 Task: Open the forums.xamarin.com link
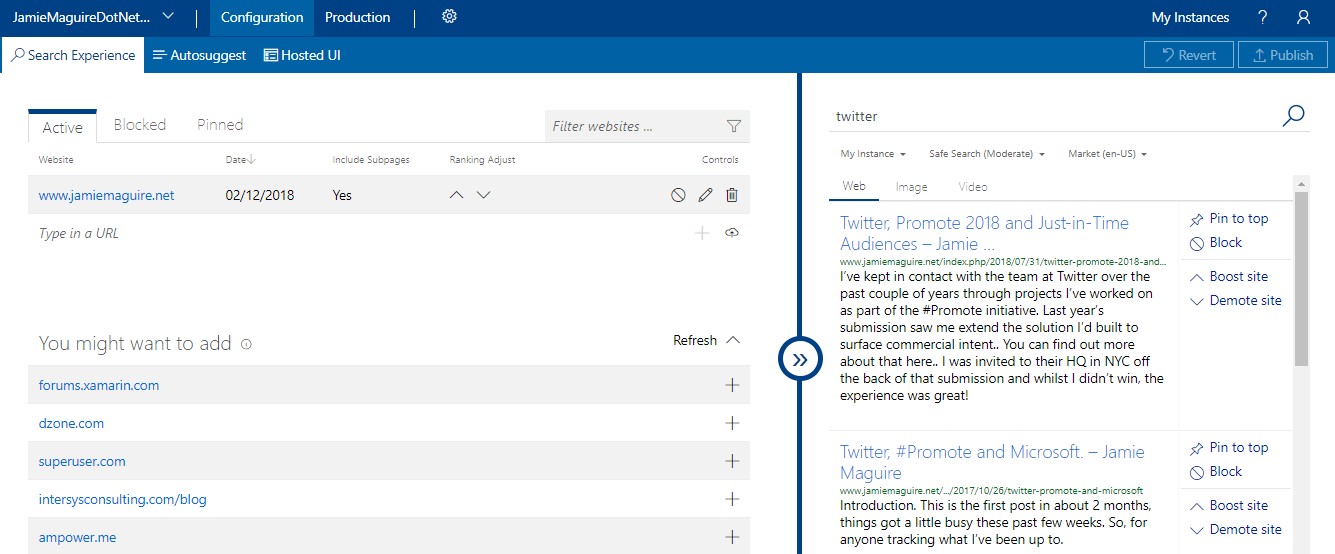(x=99, y=385)
